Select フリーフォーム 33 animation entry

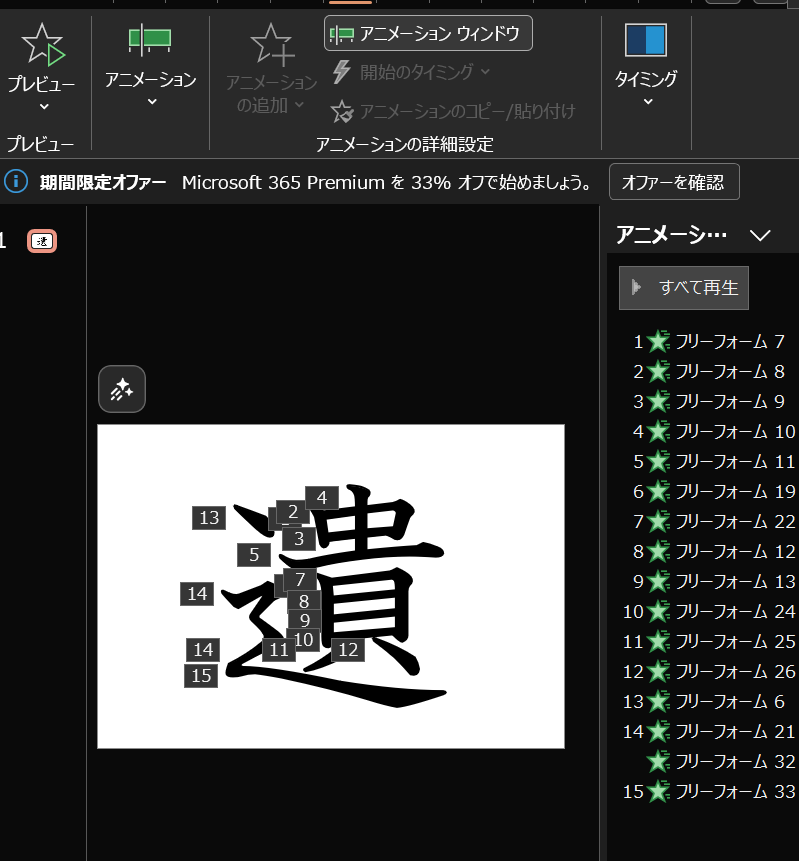[709, 792]
